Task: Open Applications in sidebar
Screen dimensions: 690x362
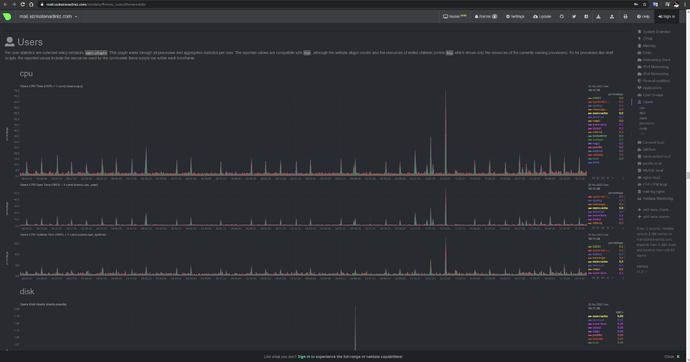Action: [x=650, y=88]
